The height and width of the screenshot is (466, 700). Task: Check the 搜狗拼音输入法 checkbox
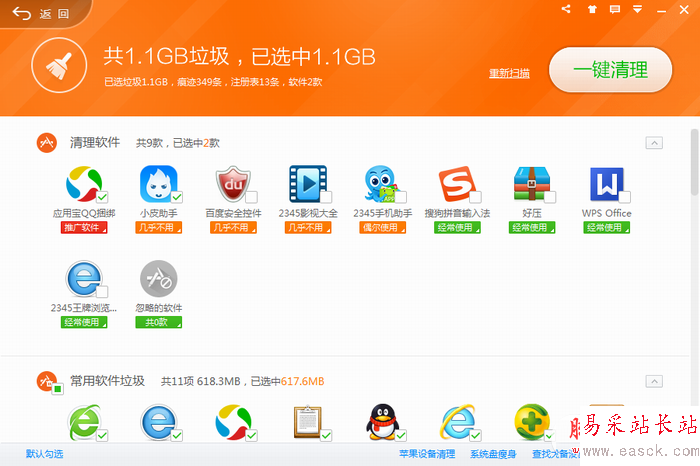click(475, 196)
